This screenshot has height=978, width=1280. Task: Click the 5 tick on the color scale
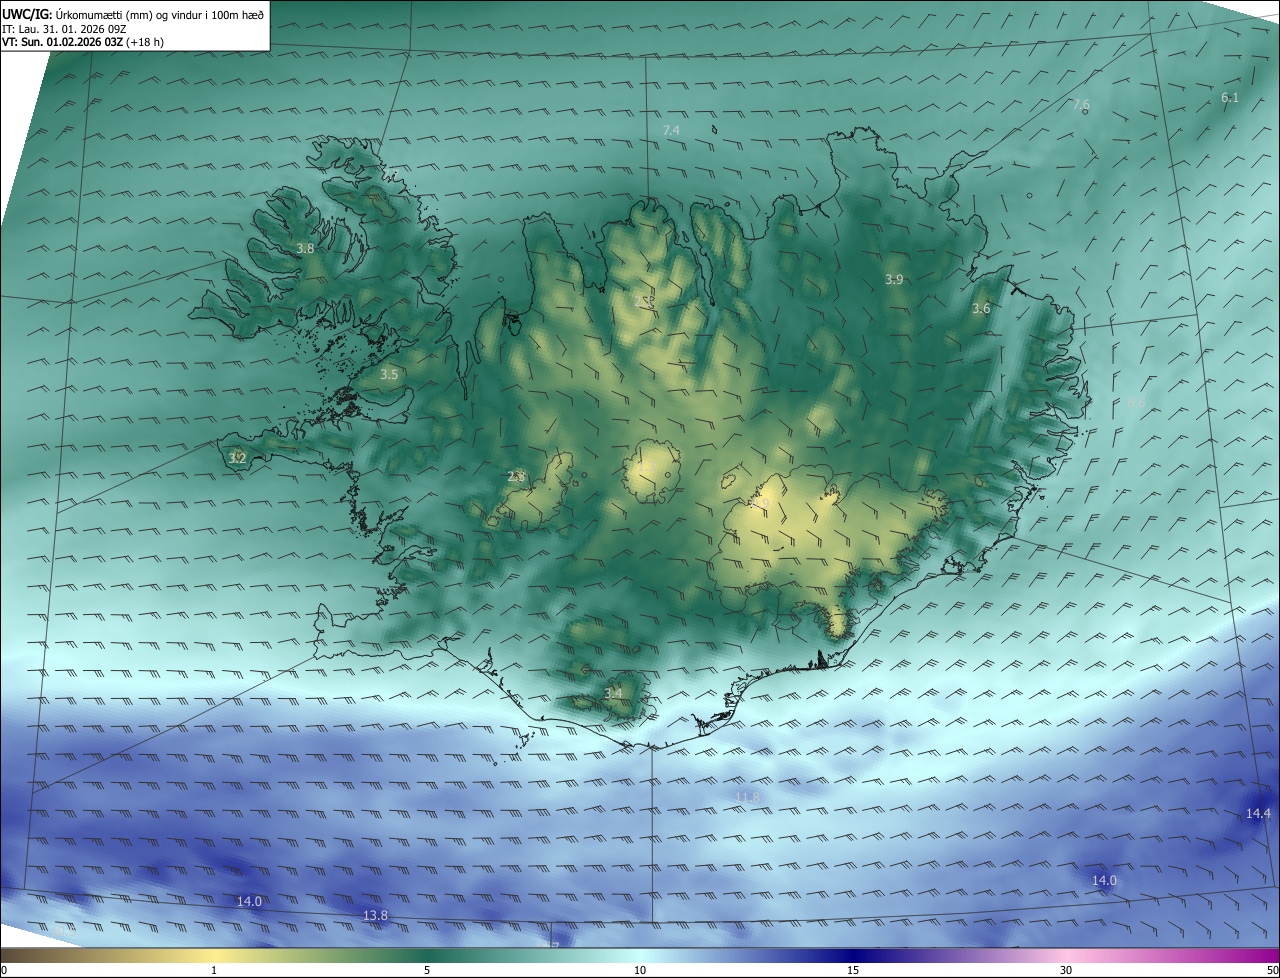pos(427,971)
